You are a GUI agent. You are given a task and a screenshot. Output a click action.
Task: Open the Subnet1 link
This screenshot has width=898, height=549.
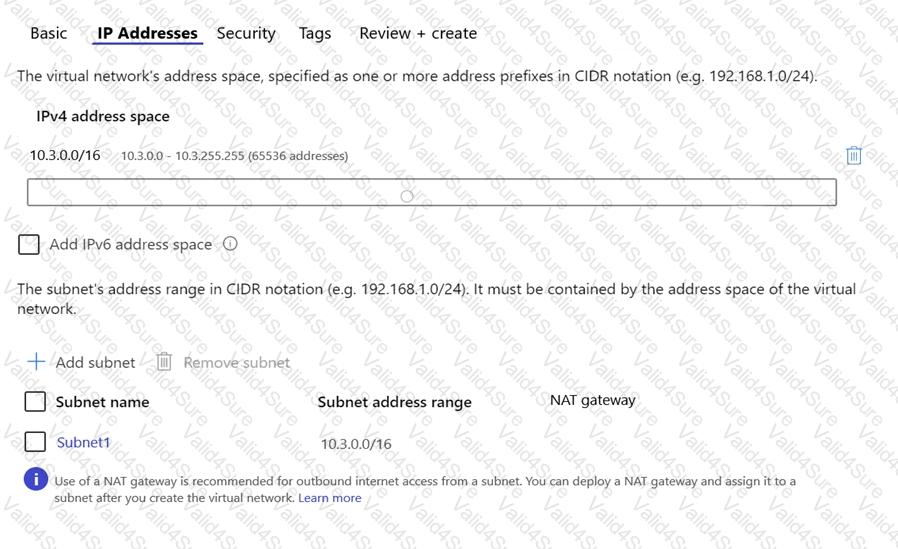point(83,442)
